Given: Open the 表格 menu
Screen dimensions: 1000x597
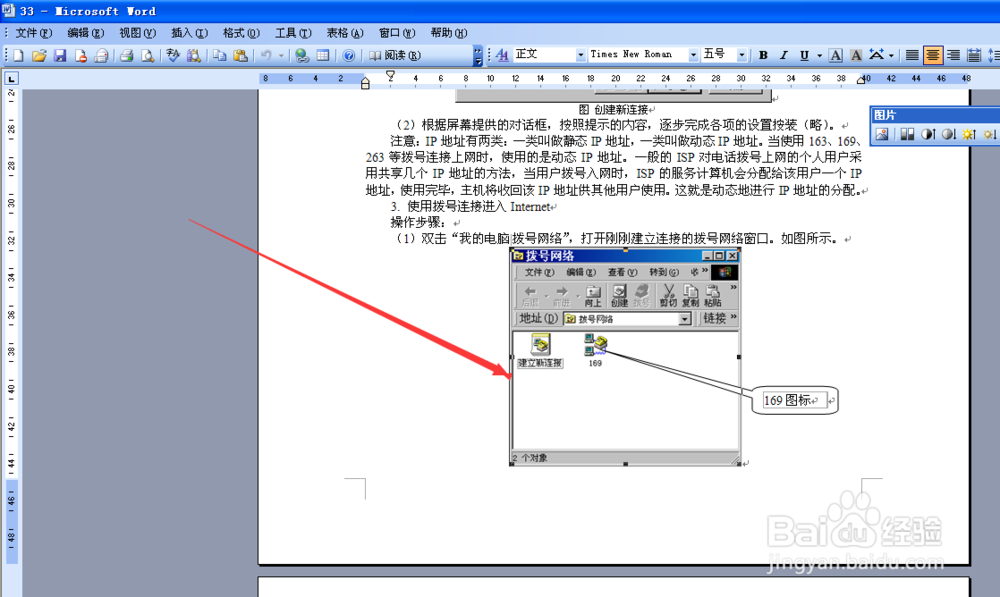Looking at the screenshot, I should [x=345, y=33].
